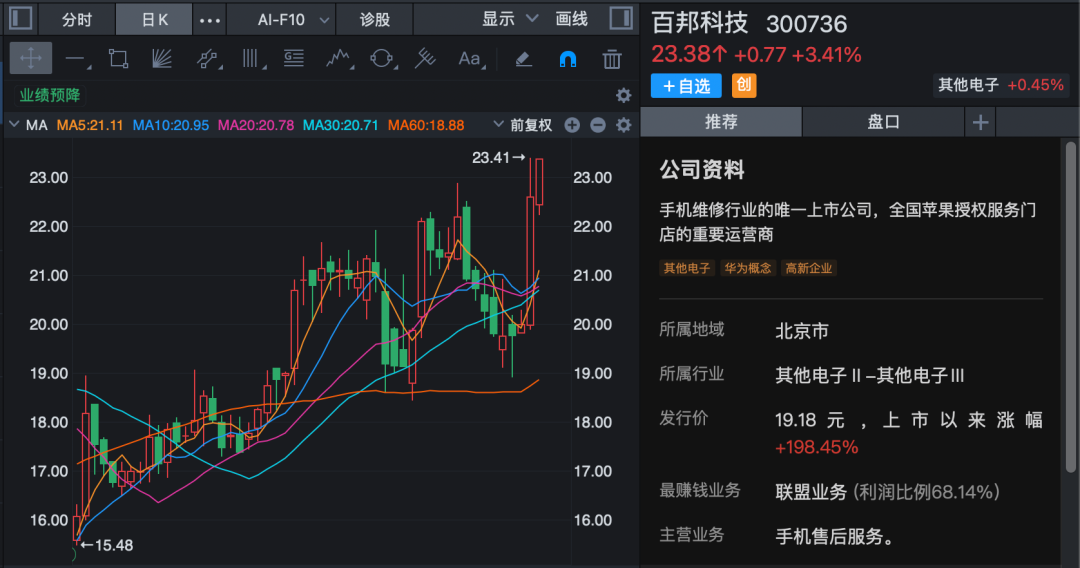Viewport: 1080px width, 568px height.
Task: Toggle the magnet snap mode
Action: click(567, 59)
